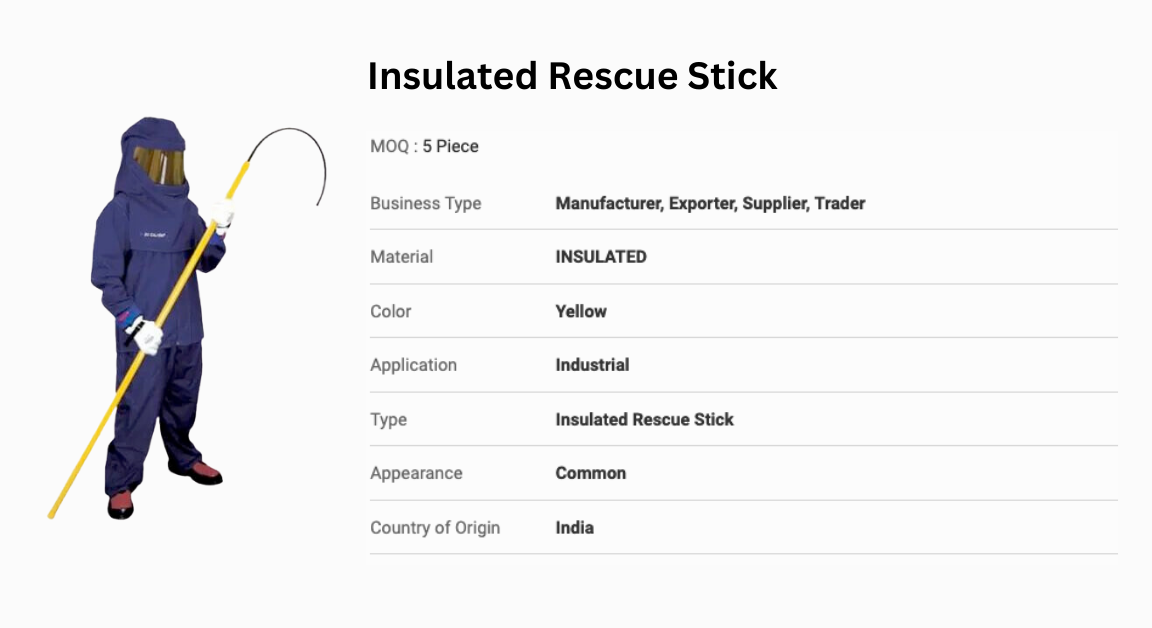The image size is (1152, 628).
Task: Select the Appearance field label
Action: (x=416, y=473)
